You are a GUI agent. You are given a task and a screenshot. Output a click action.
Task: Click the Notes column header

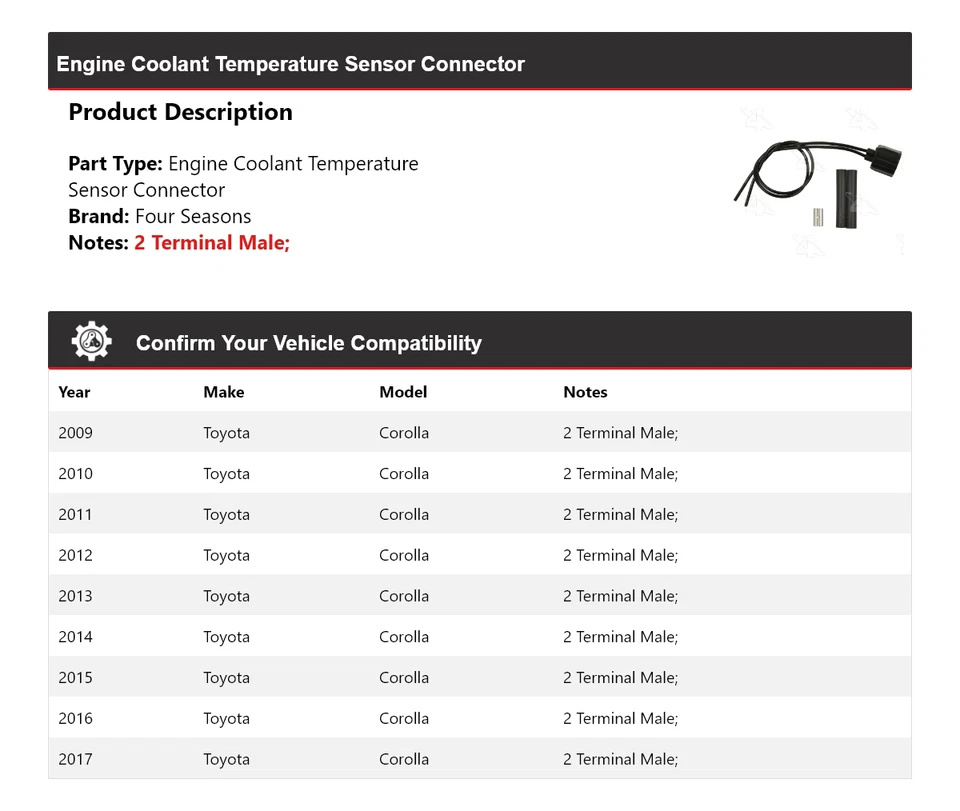click(585, 392)
